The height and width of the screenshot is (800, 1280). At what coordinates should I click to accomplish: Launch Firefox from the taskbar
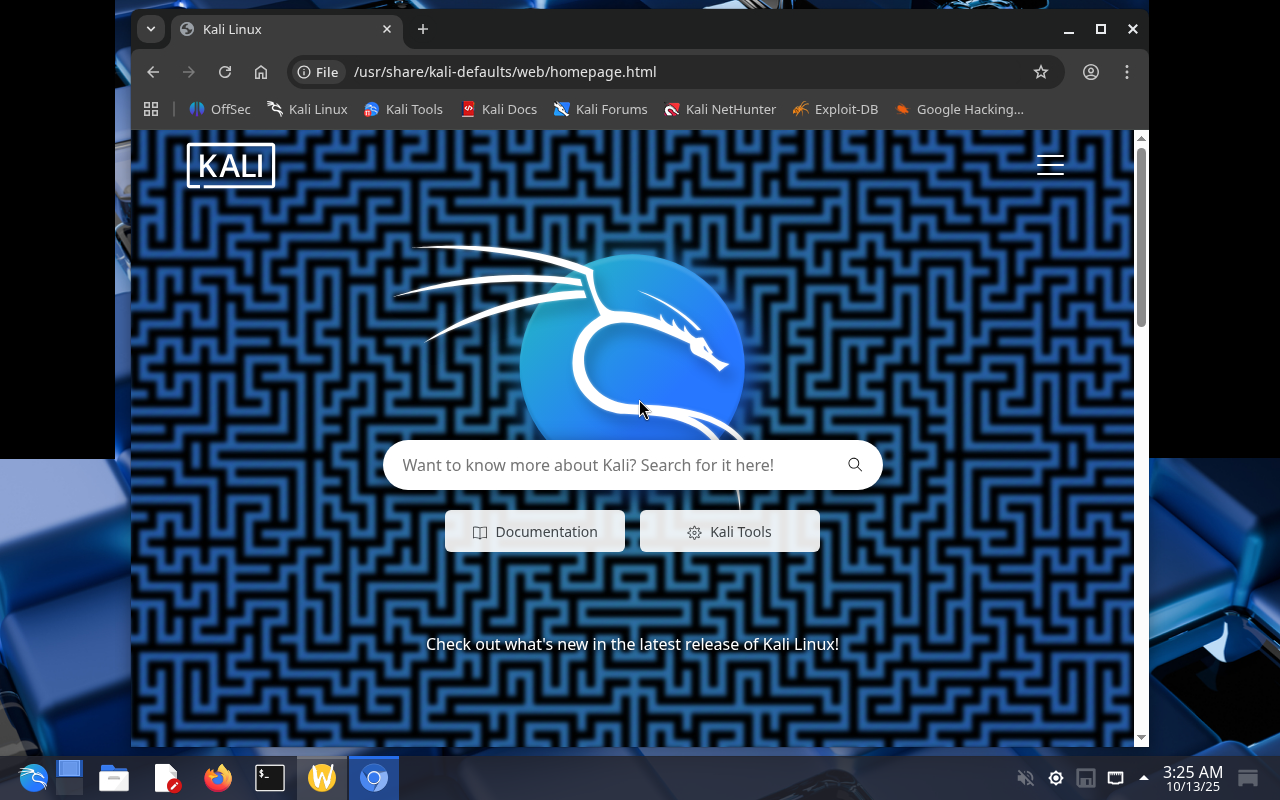[x=218, y=778]
